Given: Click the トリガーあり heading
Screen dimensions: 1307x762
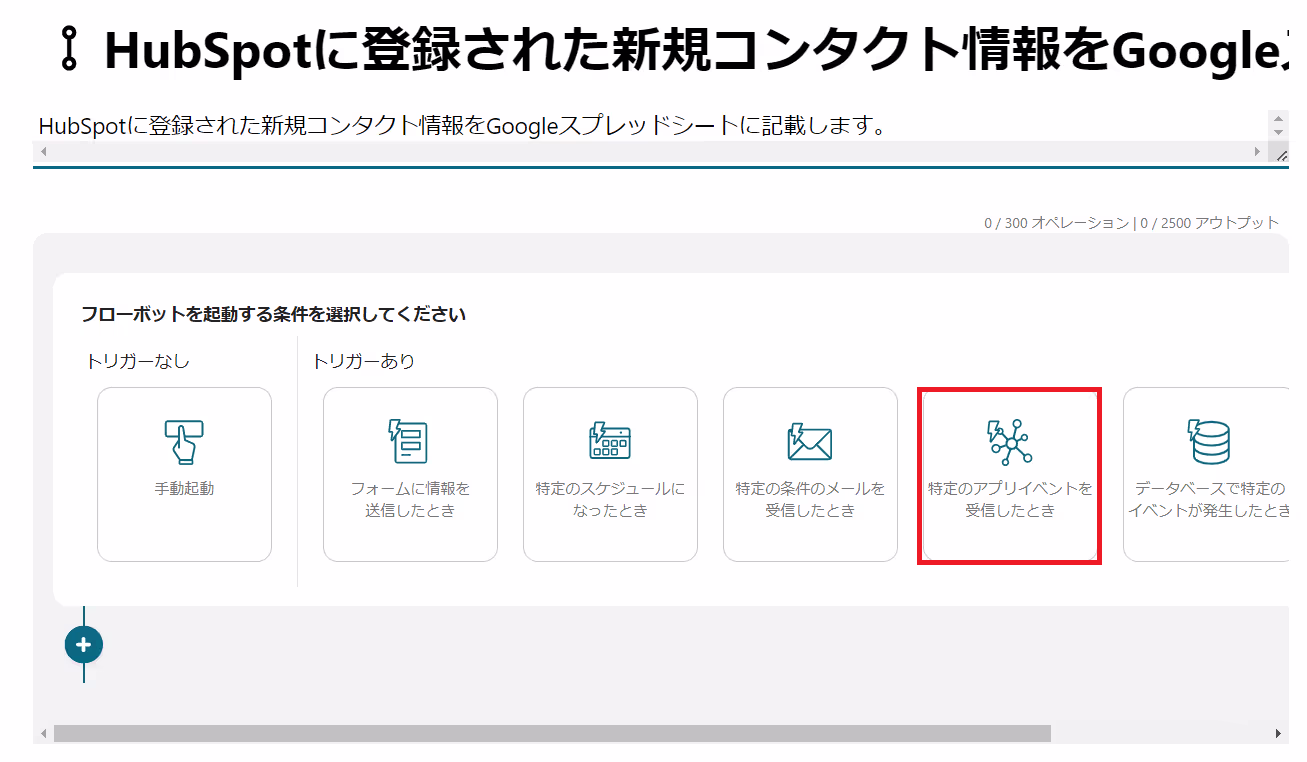Looking at the screenshot, I should click(x=363, y=361).
